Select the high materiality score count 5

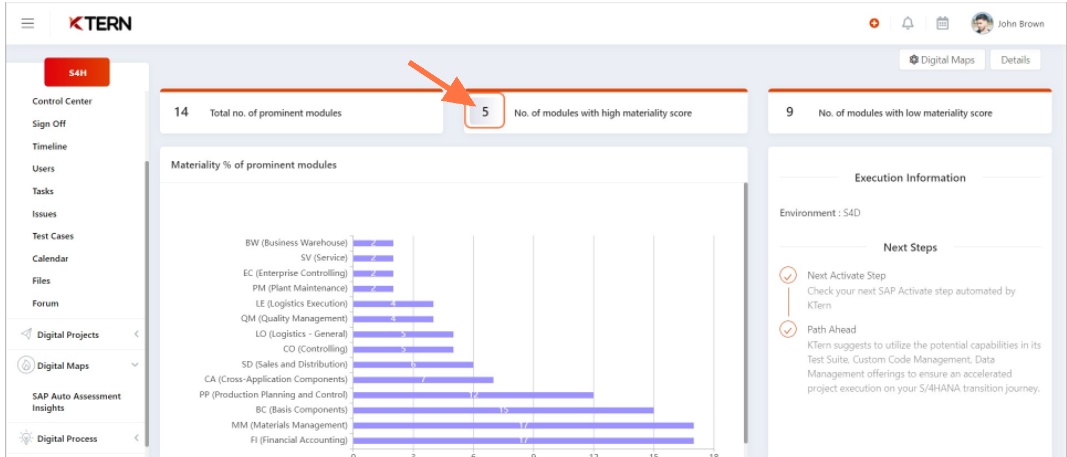pyautogui.click(x=485, y=112)
